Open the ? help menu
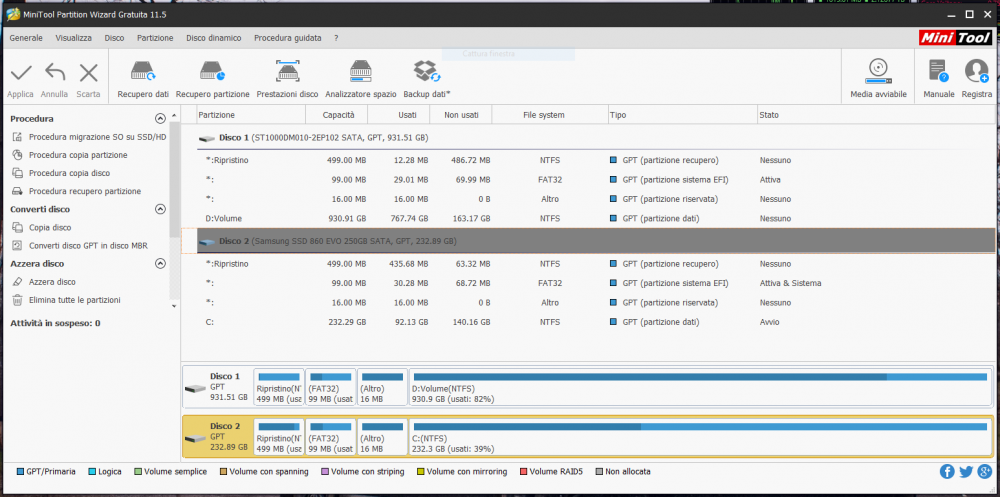The height and width of the screenshot is (497, 1000). pyautogui.click(x=336, y=38)
